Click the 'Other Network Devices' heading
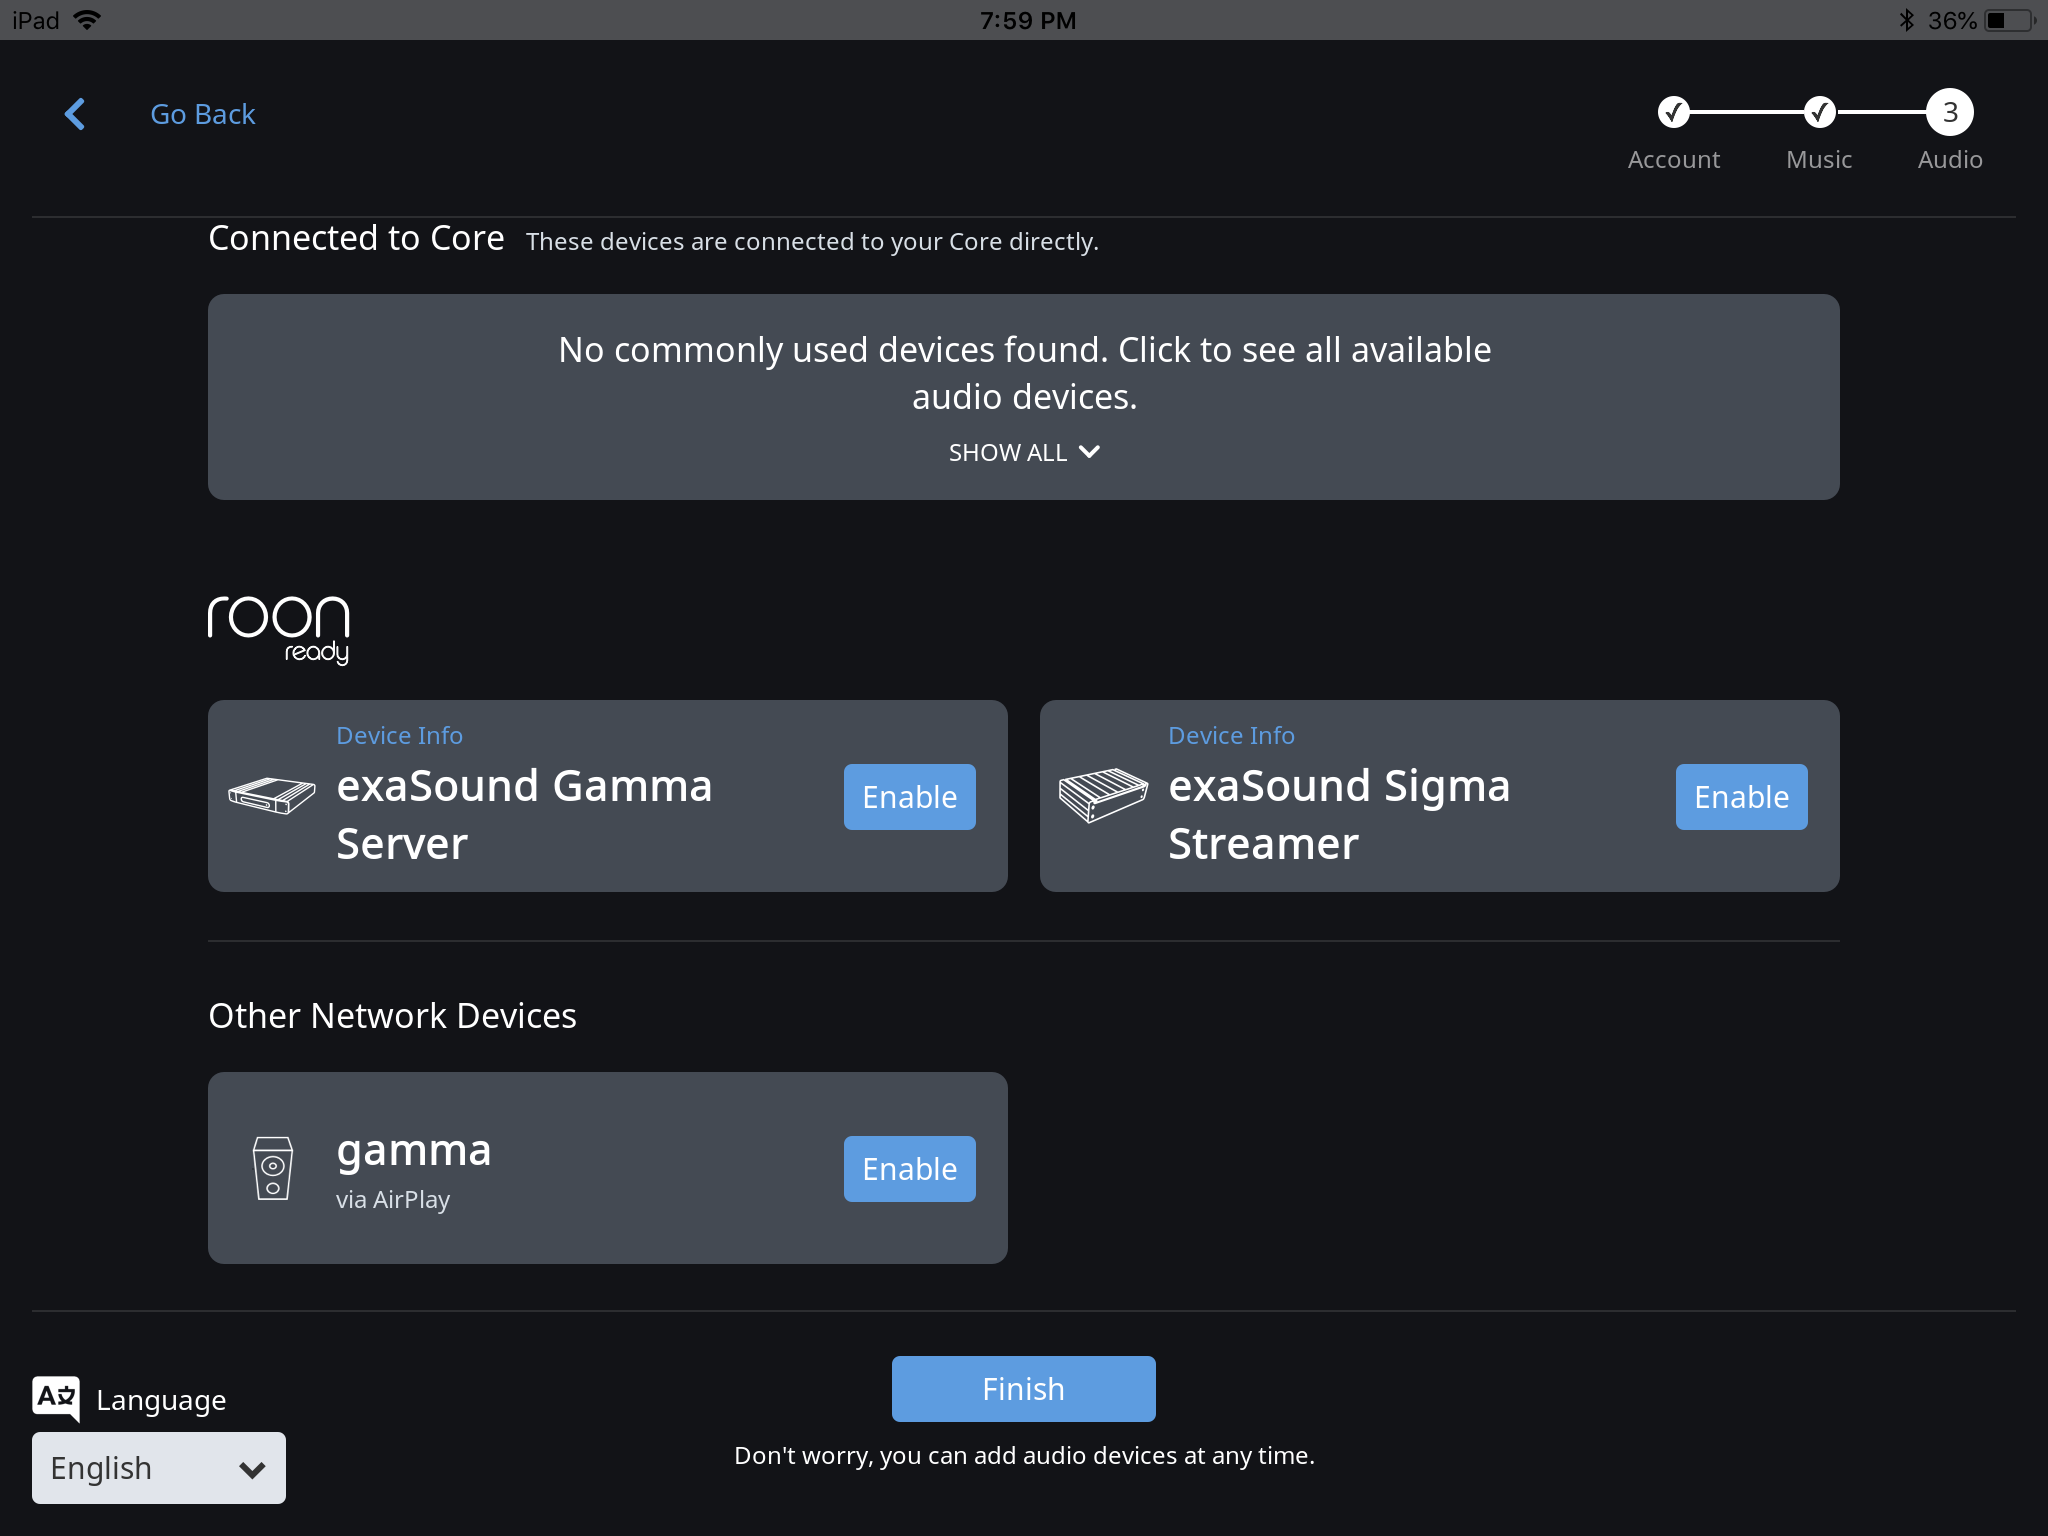The width and height of the screenshot is (2048, 1536). click(393, 1016)
